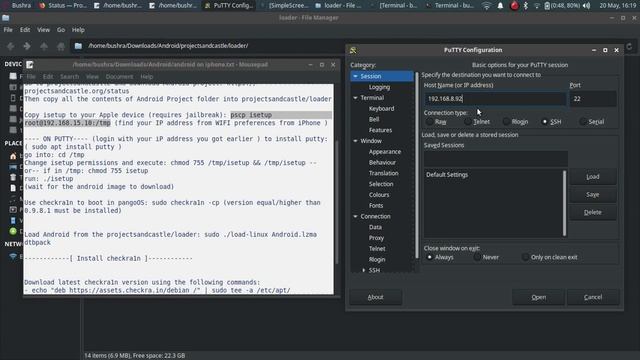Click the Load session button
This screenshot has width=640, height=360.
coord(593,177)
